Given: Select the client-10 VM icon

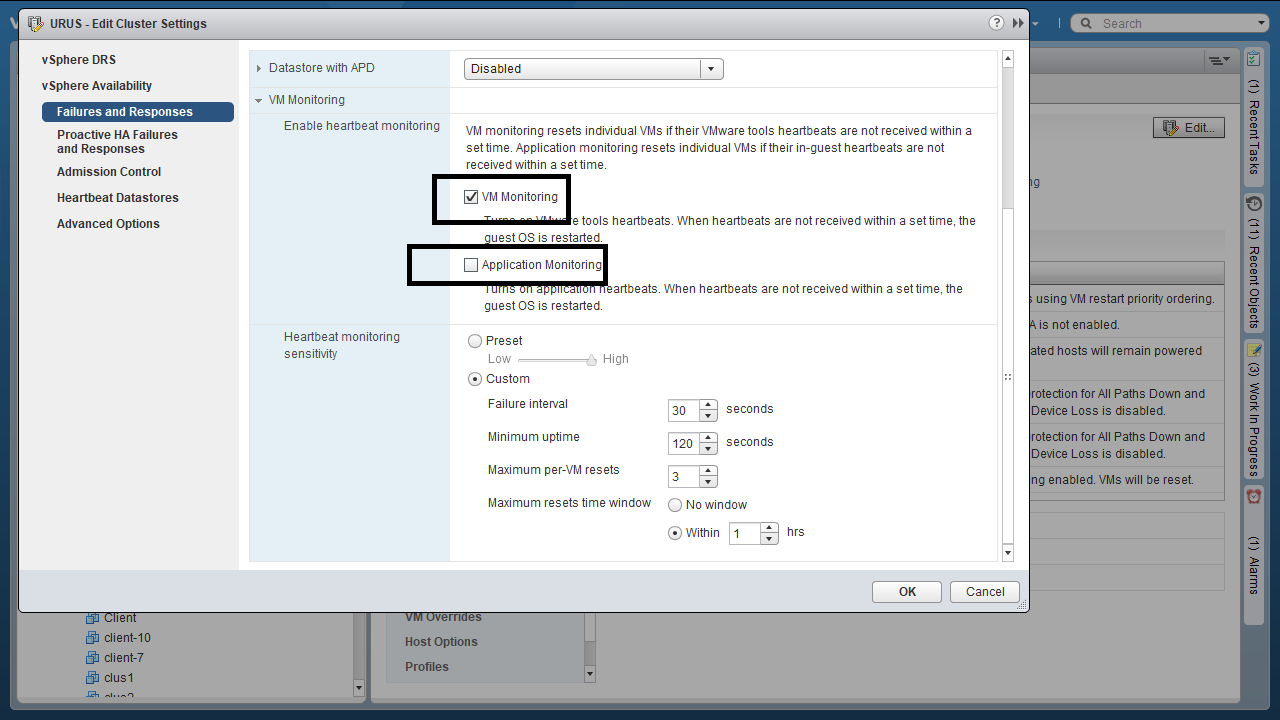Looking at the screenshot, I should click(x=92, y=638).
